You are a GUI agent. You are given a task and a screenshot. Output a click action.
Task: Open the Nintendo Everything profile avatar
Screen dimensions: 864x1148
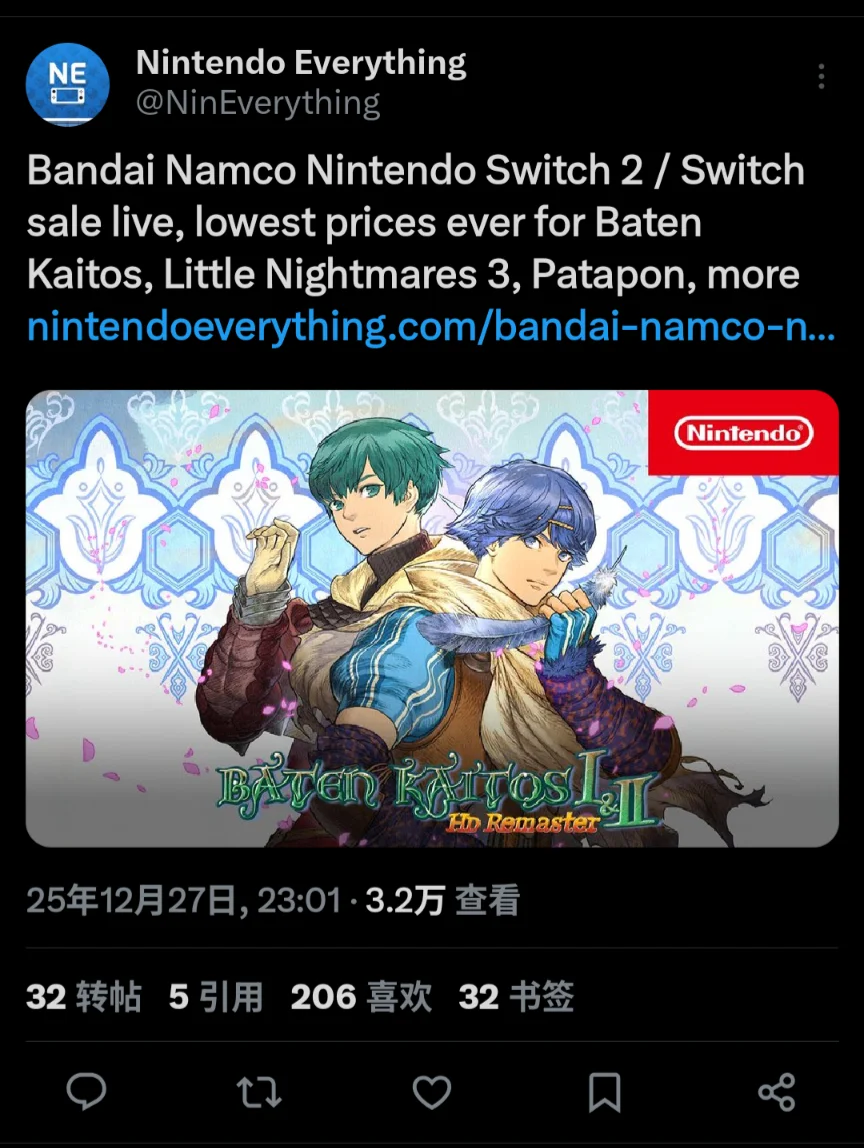tap(67, 84)
